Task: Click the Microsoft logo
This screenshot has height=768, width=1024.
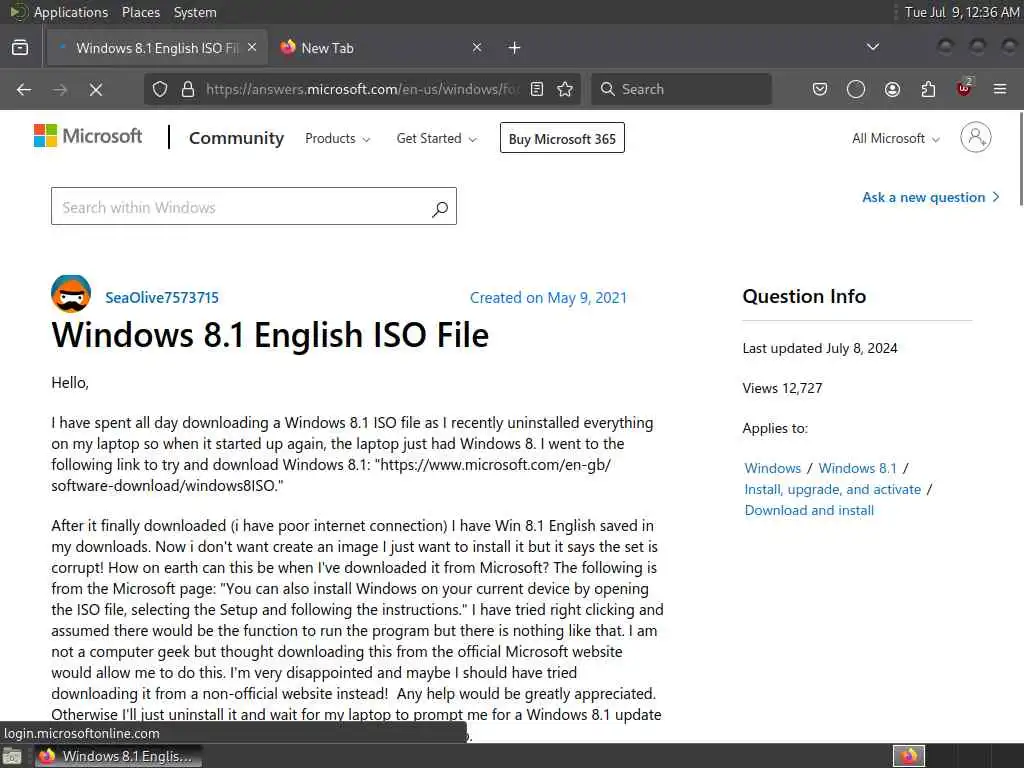Action: point(88,136)
